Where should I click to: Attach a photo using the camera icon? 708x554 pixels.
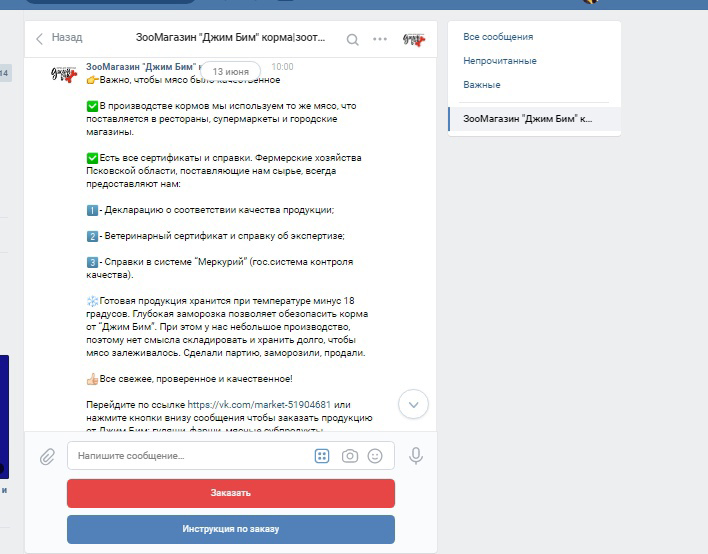[349, 456]
